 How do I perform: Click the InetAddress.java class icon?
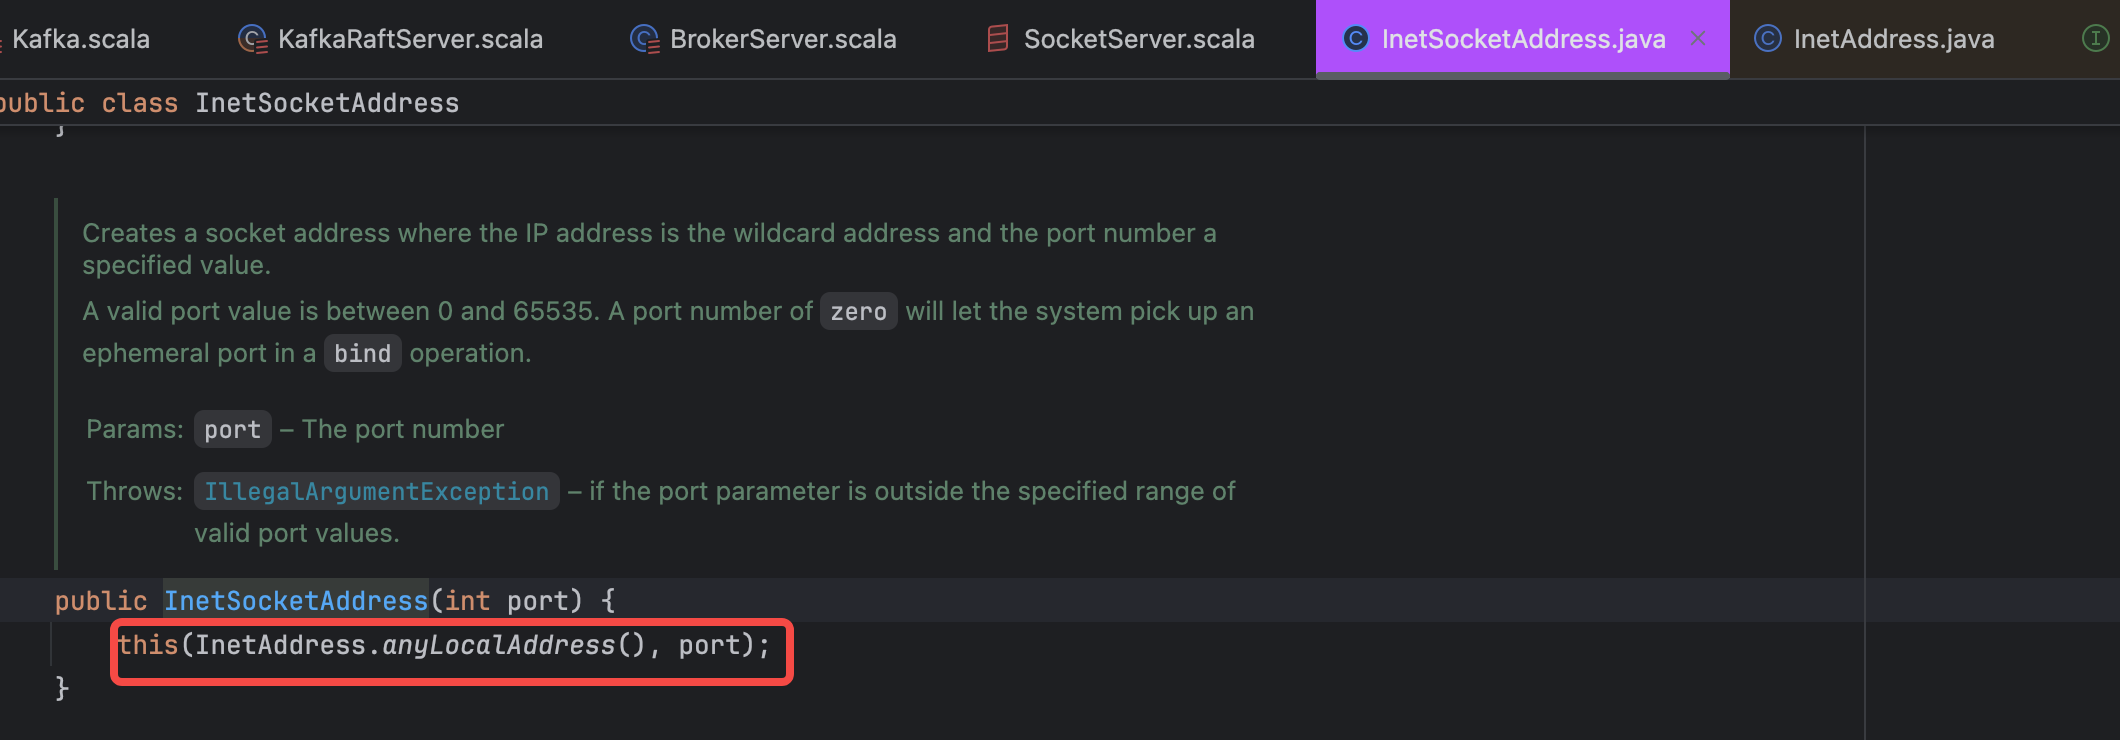[x=1767, y=39]
